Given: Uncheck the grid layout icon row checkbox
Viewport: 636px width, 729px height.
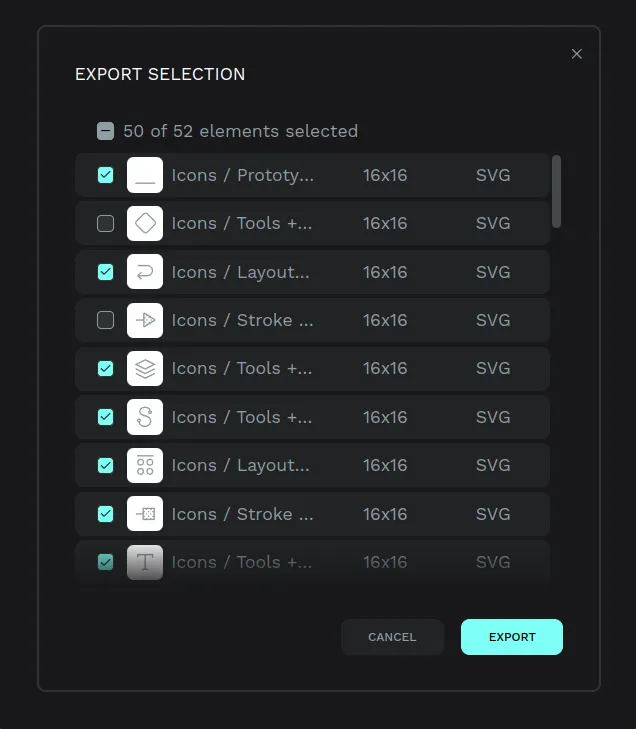Looking at the screenshot, I should pyautogui.click(x=105, y=465).
